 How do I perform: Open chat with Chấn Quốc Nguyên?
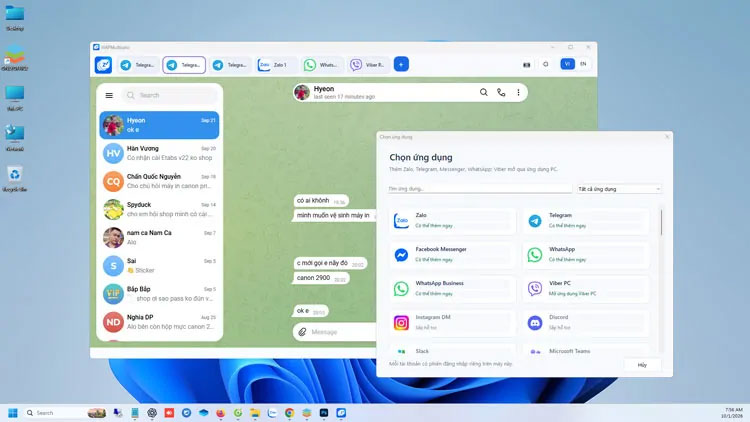point(159,181)
